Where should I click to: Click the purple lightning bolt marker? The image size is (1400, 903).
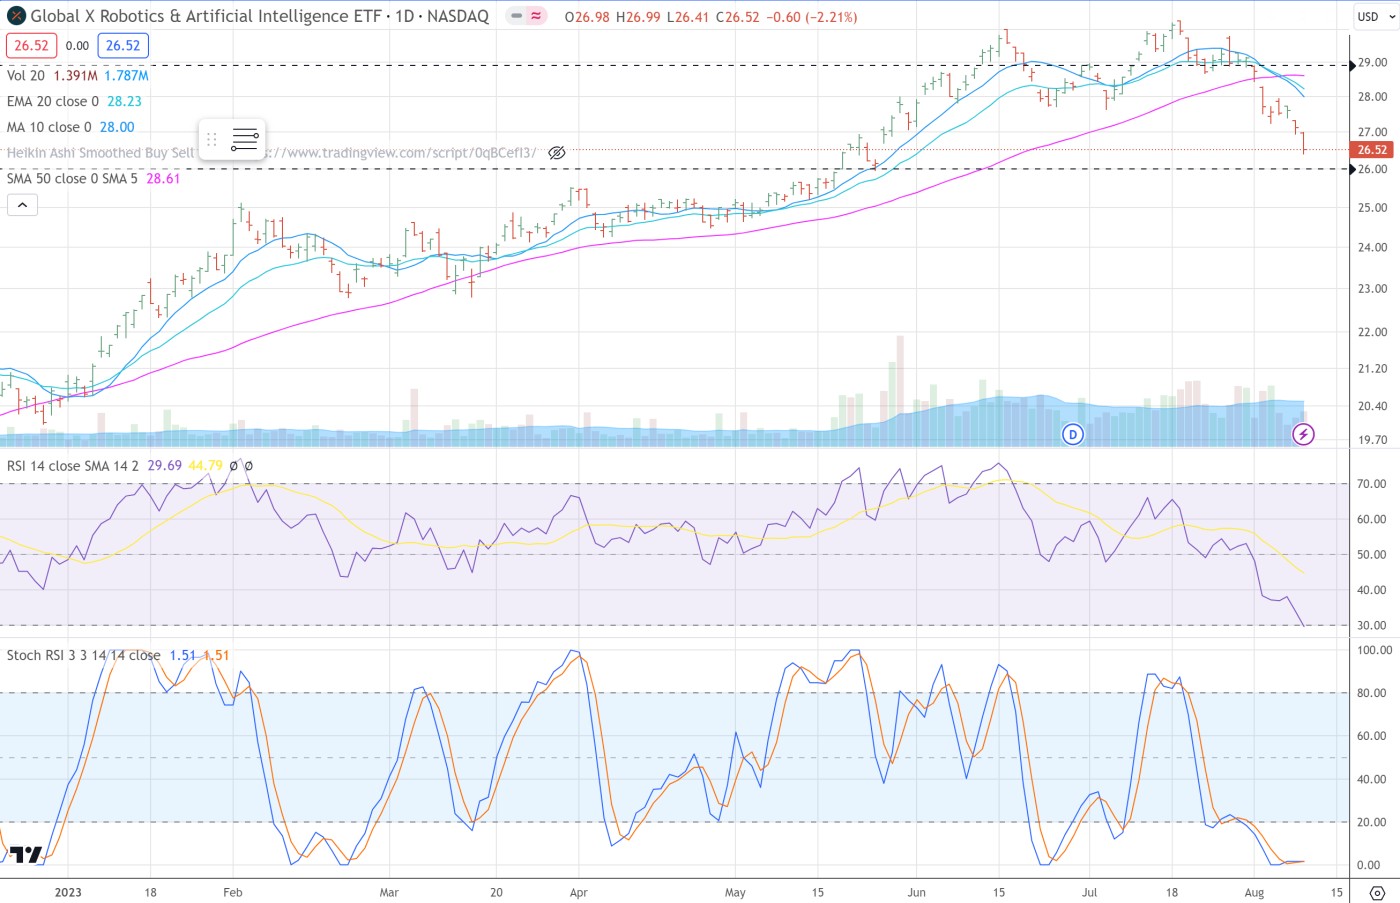pyautogui.click(x=1303, y=434)
